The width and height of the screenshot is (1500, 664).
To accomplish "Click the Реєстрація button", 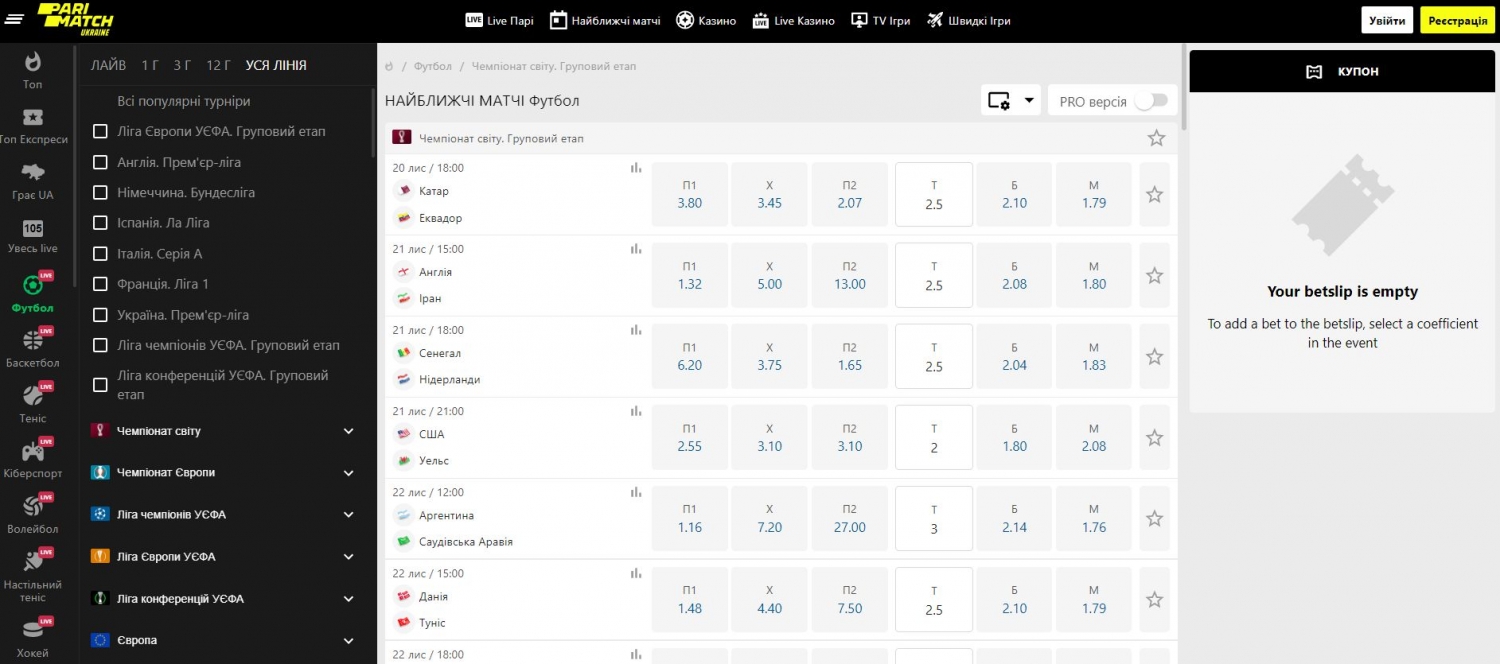I will [x=1457, y=20].
